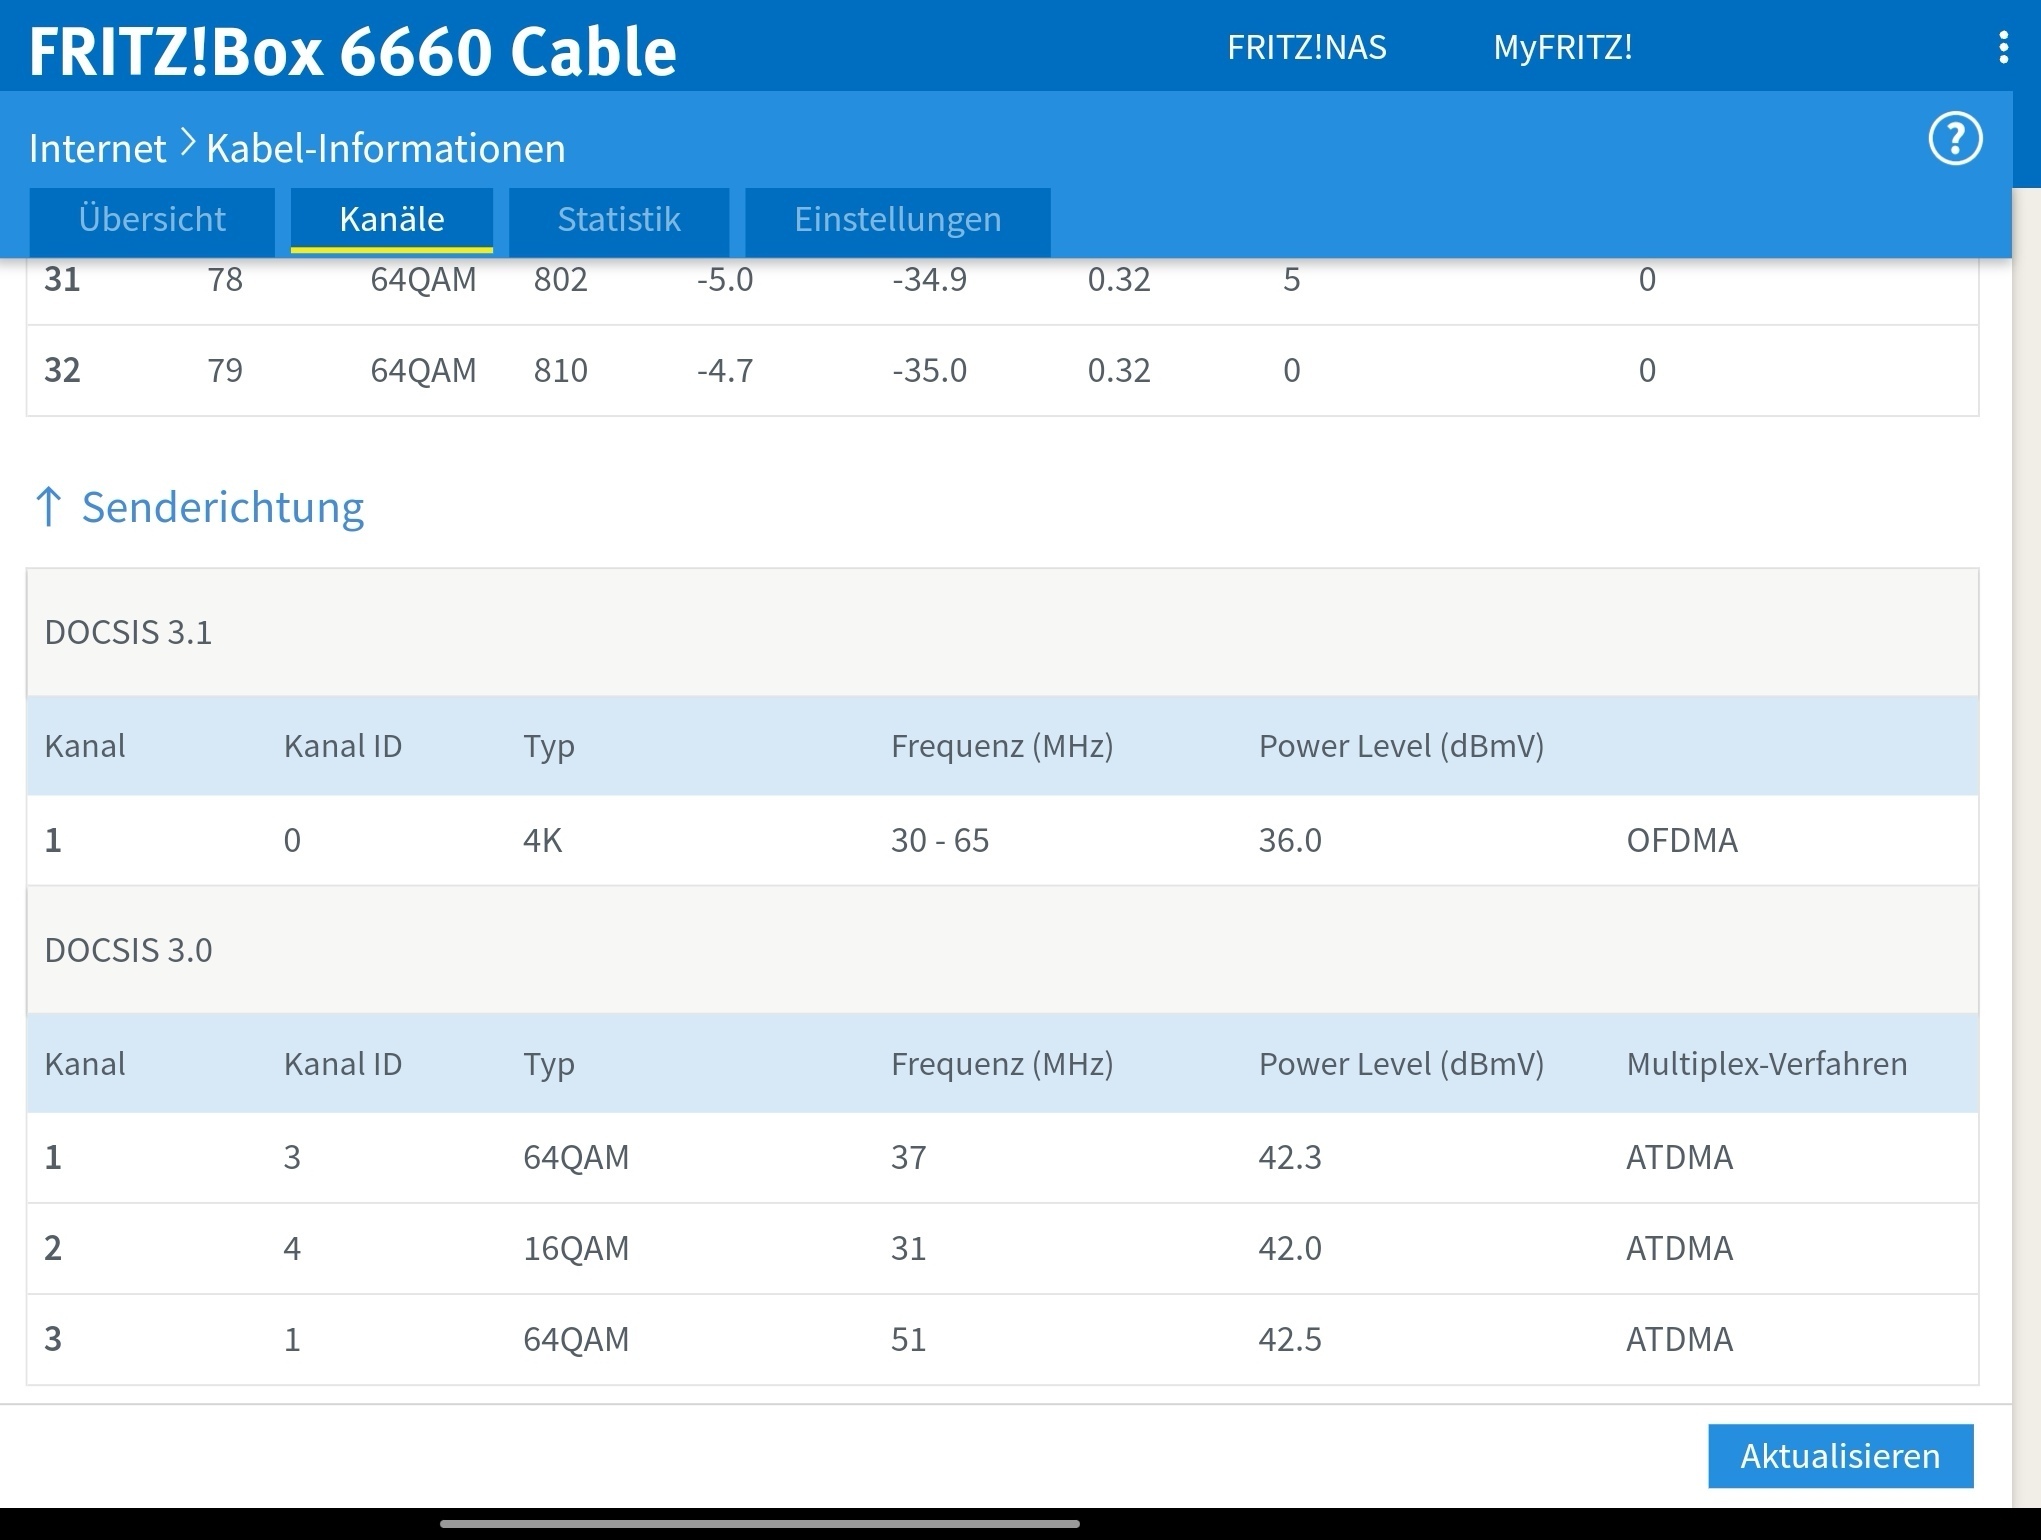Click power level value 36.0
The image size is (2041, 1540).
tap(1290, 840)
